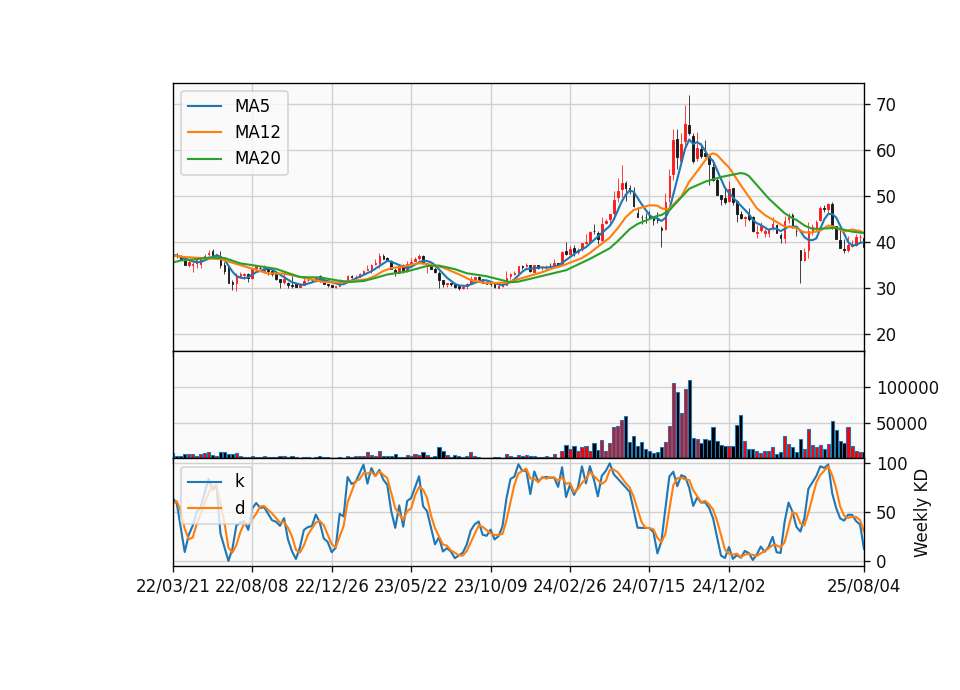Screen dimensions: 960x690
Task: Click the MA12 orange line peak near 59
Action: click(712, 154)
